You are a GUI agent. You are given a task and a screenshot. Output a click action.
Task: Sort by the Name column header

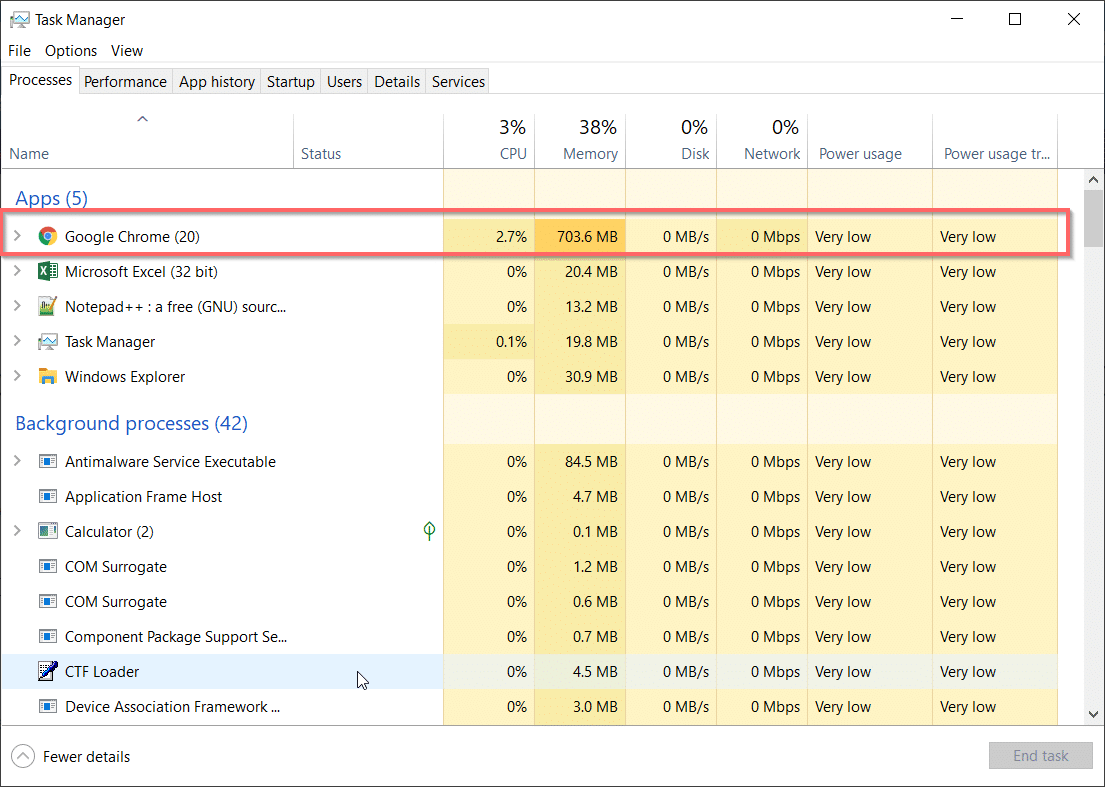tap(147, 141)
